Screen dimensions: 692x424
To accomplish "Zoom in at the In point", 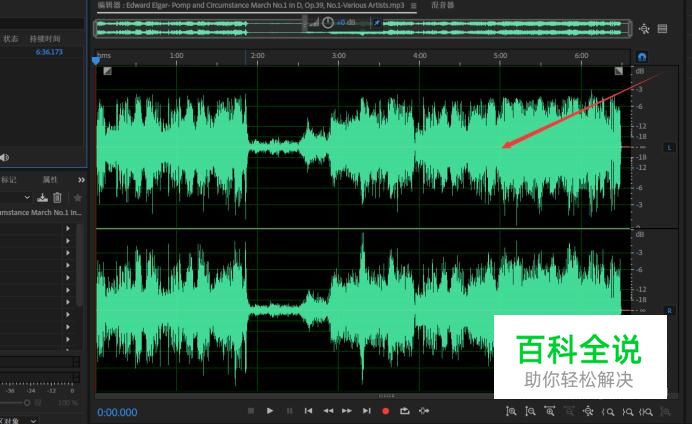I will (x=608, y=412).
